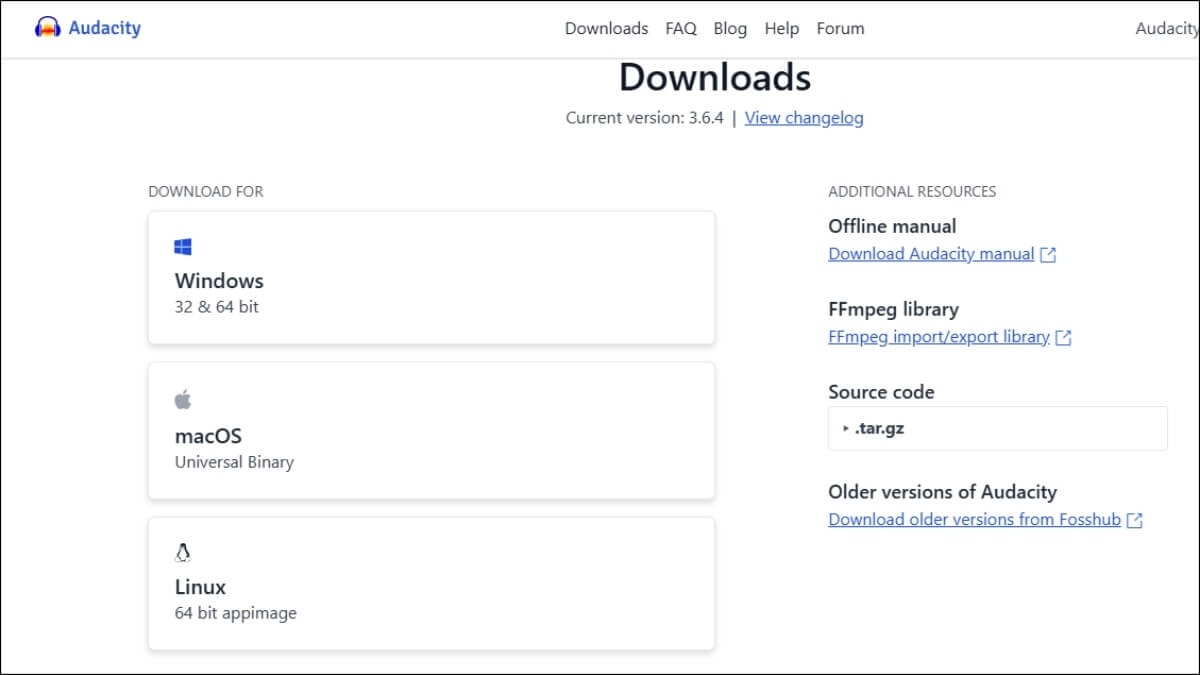Click the Apple logo icon
This screenshot has width=1200, height=675.
(182, 400)
